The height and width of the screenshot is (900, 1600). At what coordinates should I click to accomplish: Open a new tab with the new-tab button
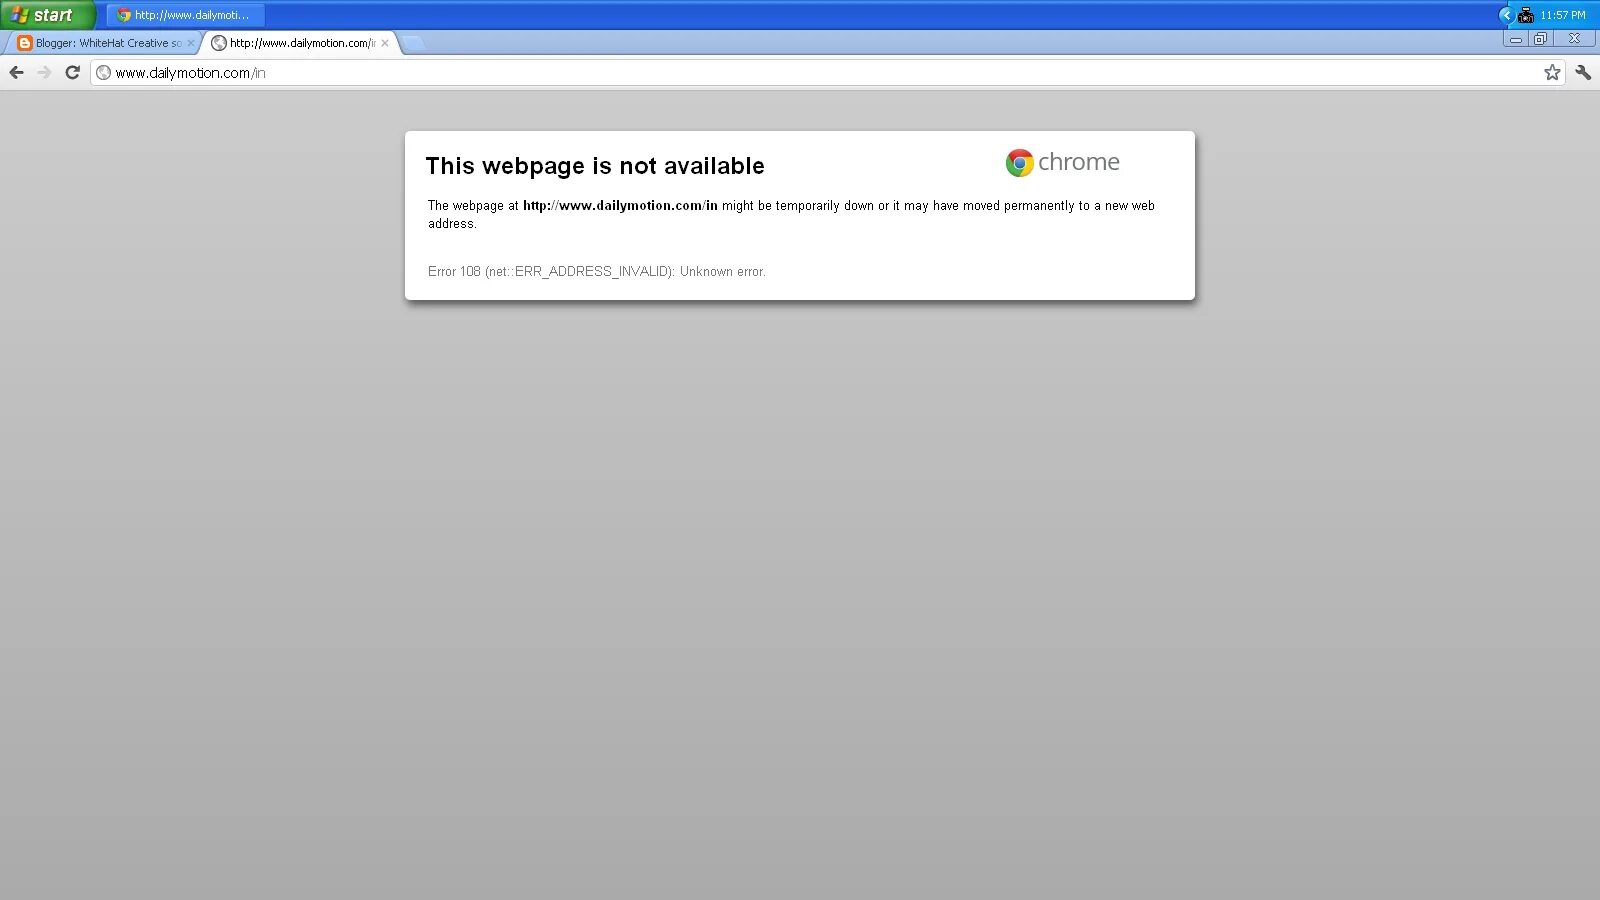[x=413, y=43]
